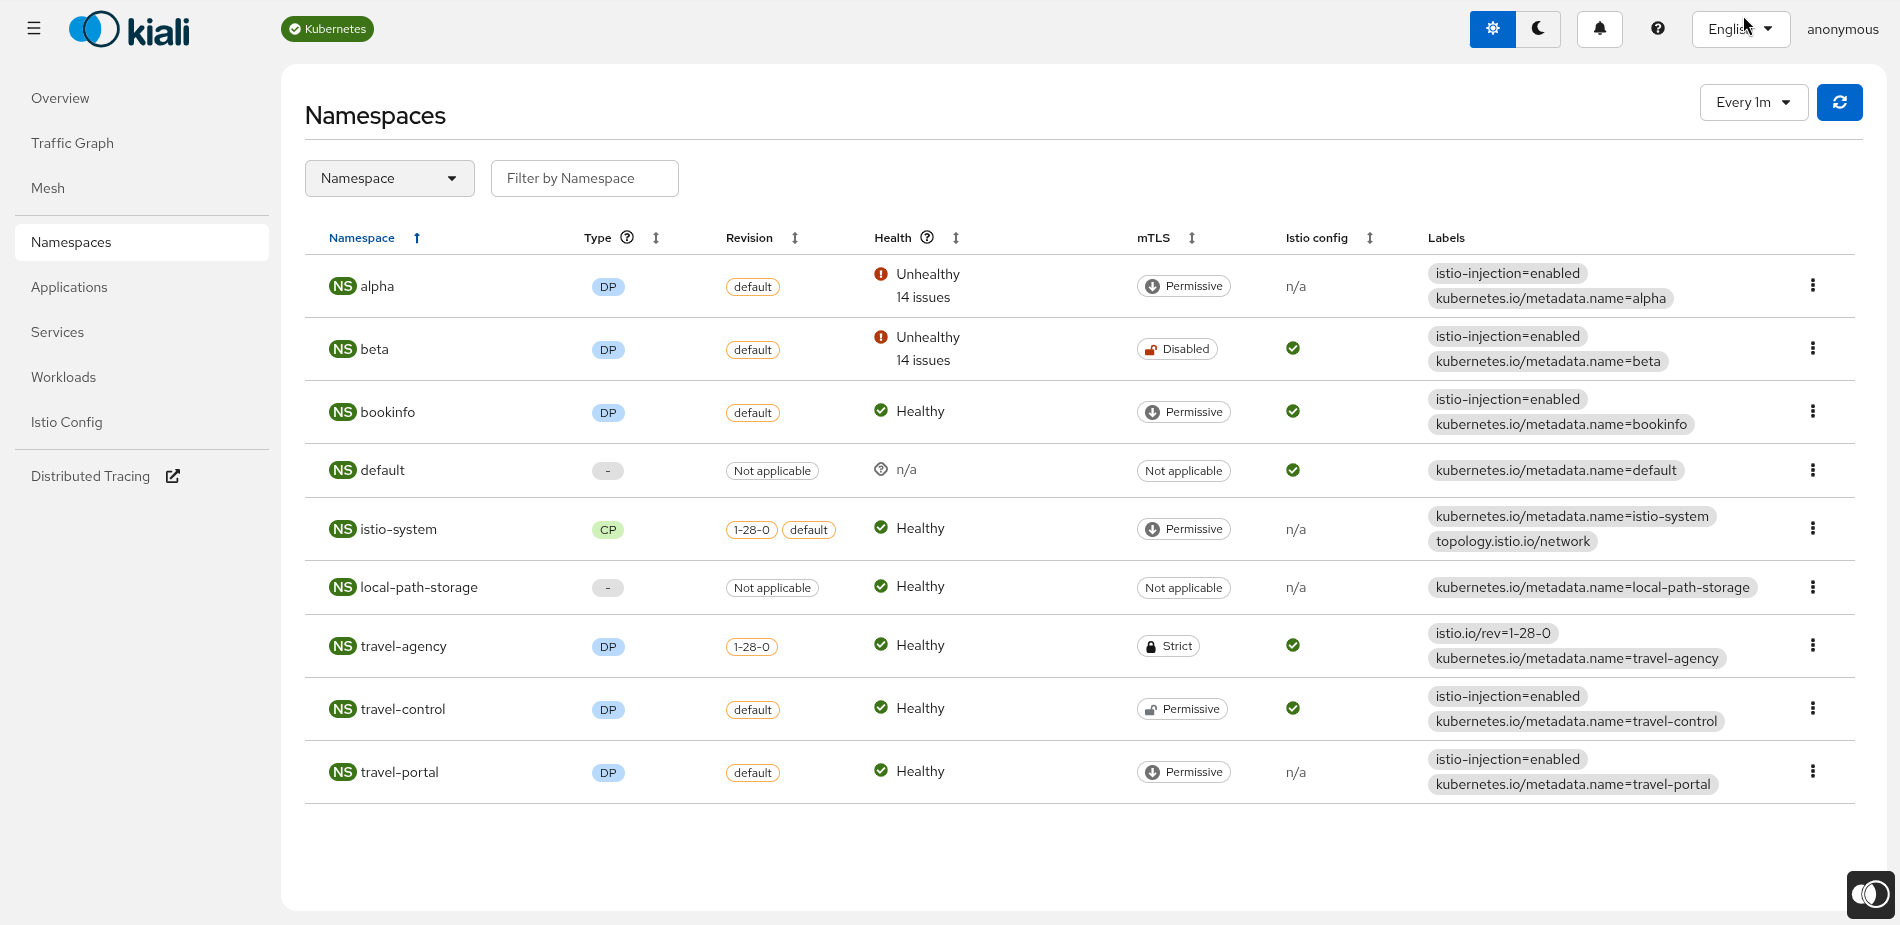Open the Kiali help menu via question mark icon

(1657, 29)
